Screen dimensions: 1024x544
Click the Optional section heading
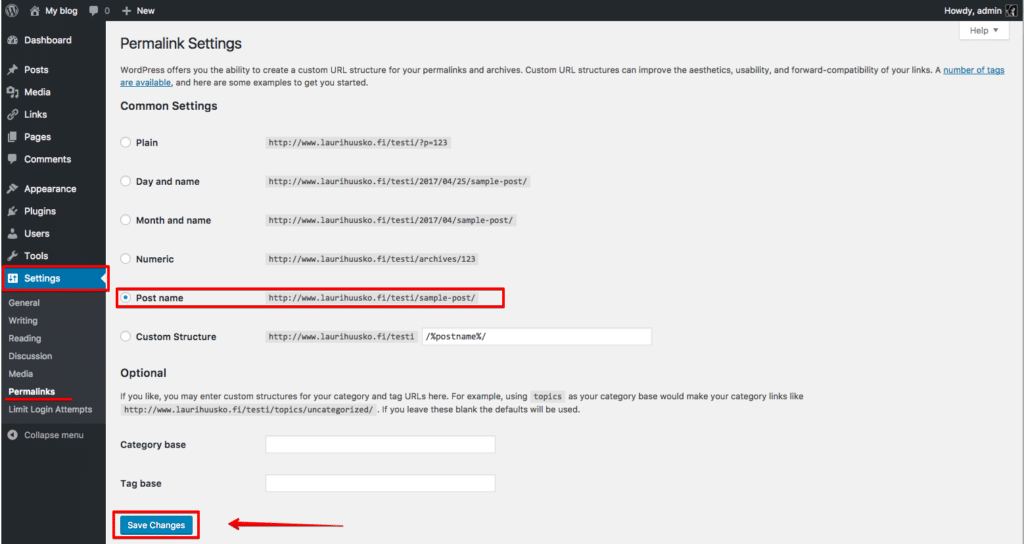click(x=143, y=373)
